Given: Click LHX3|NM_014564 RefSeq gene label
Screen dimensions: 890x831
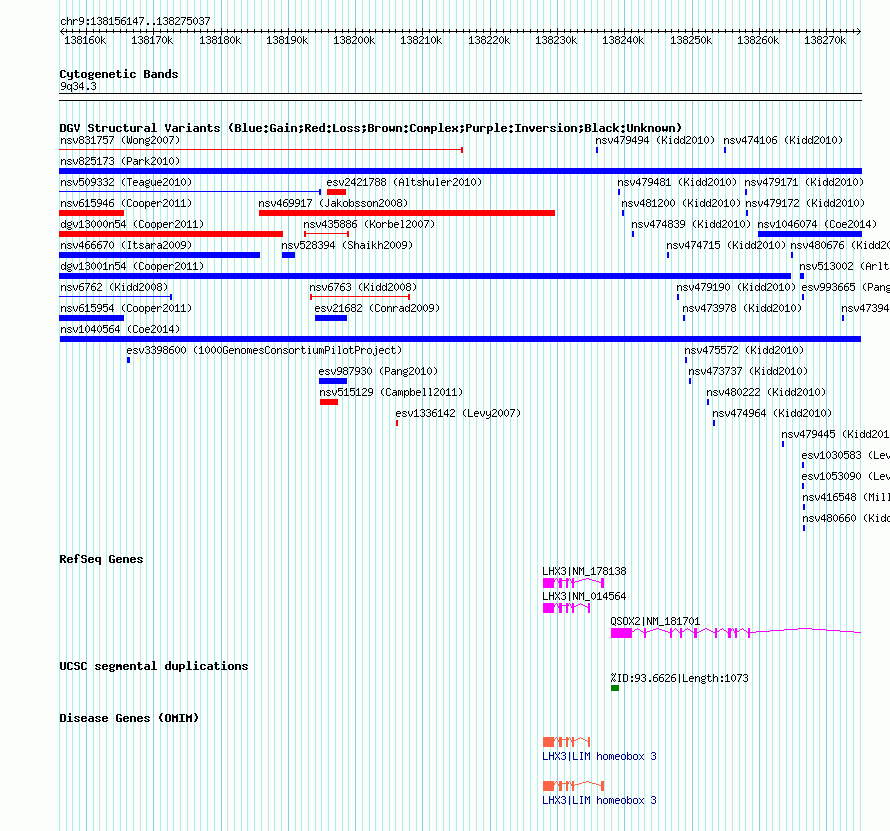Looking at the screenshot, I should 584,596.
